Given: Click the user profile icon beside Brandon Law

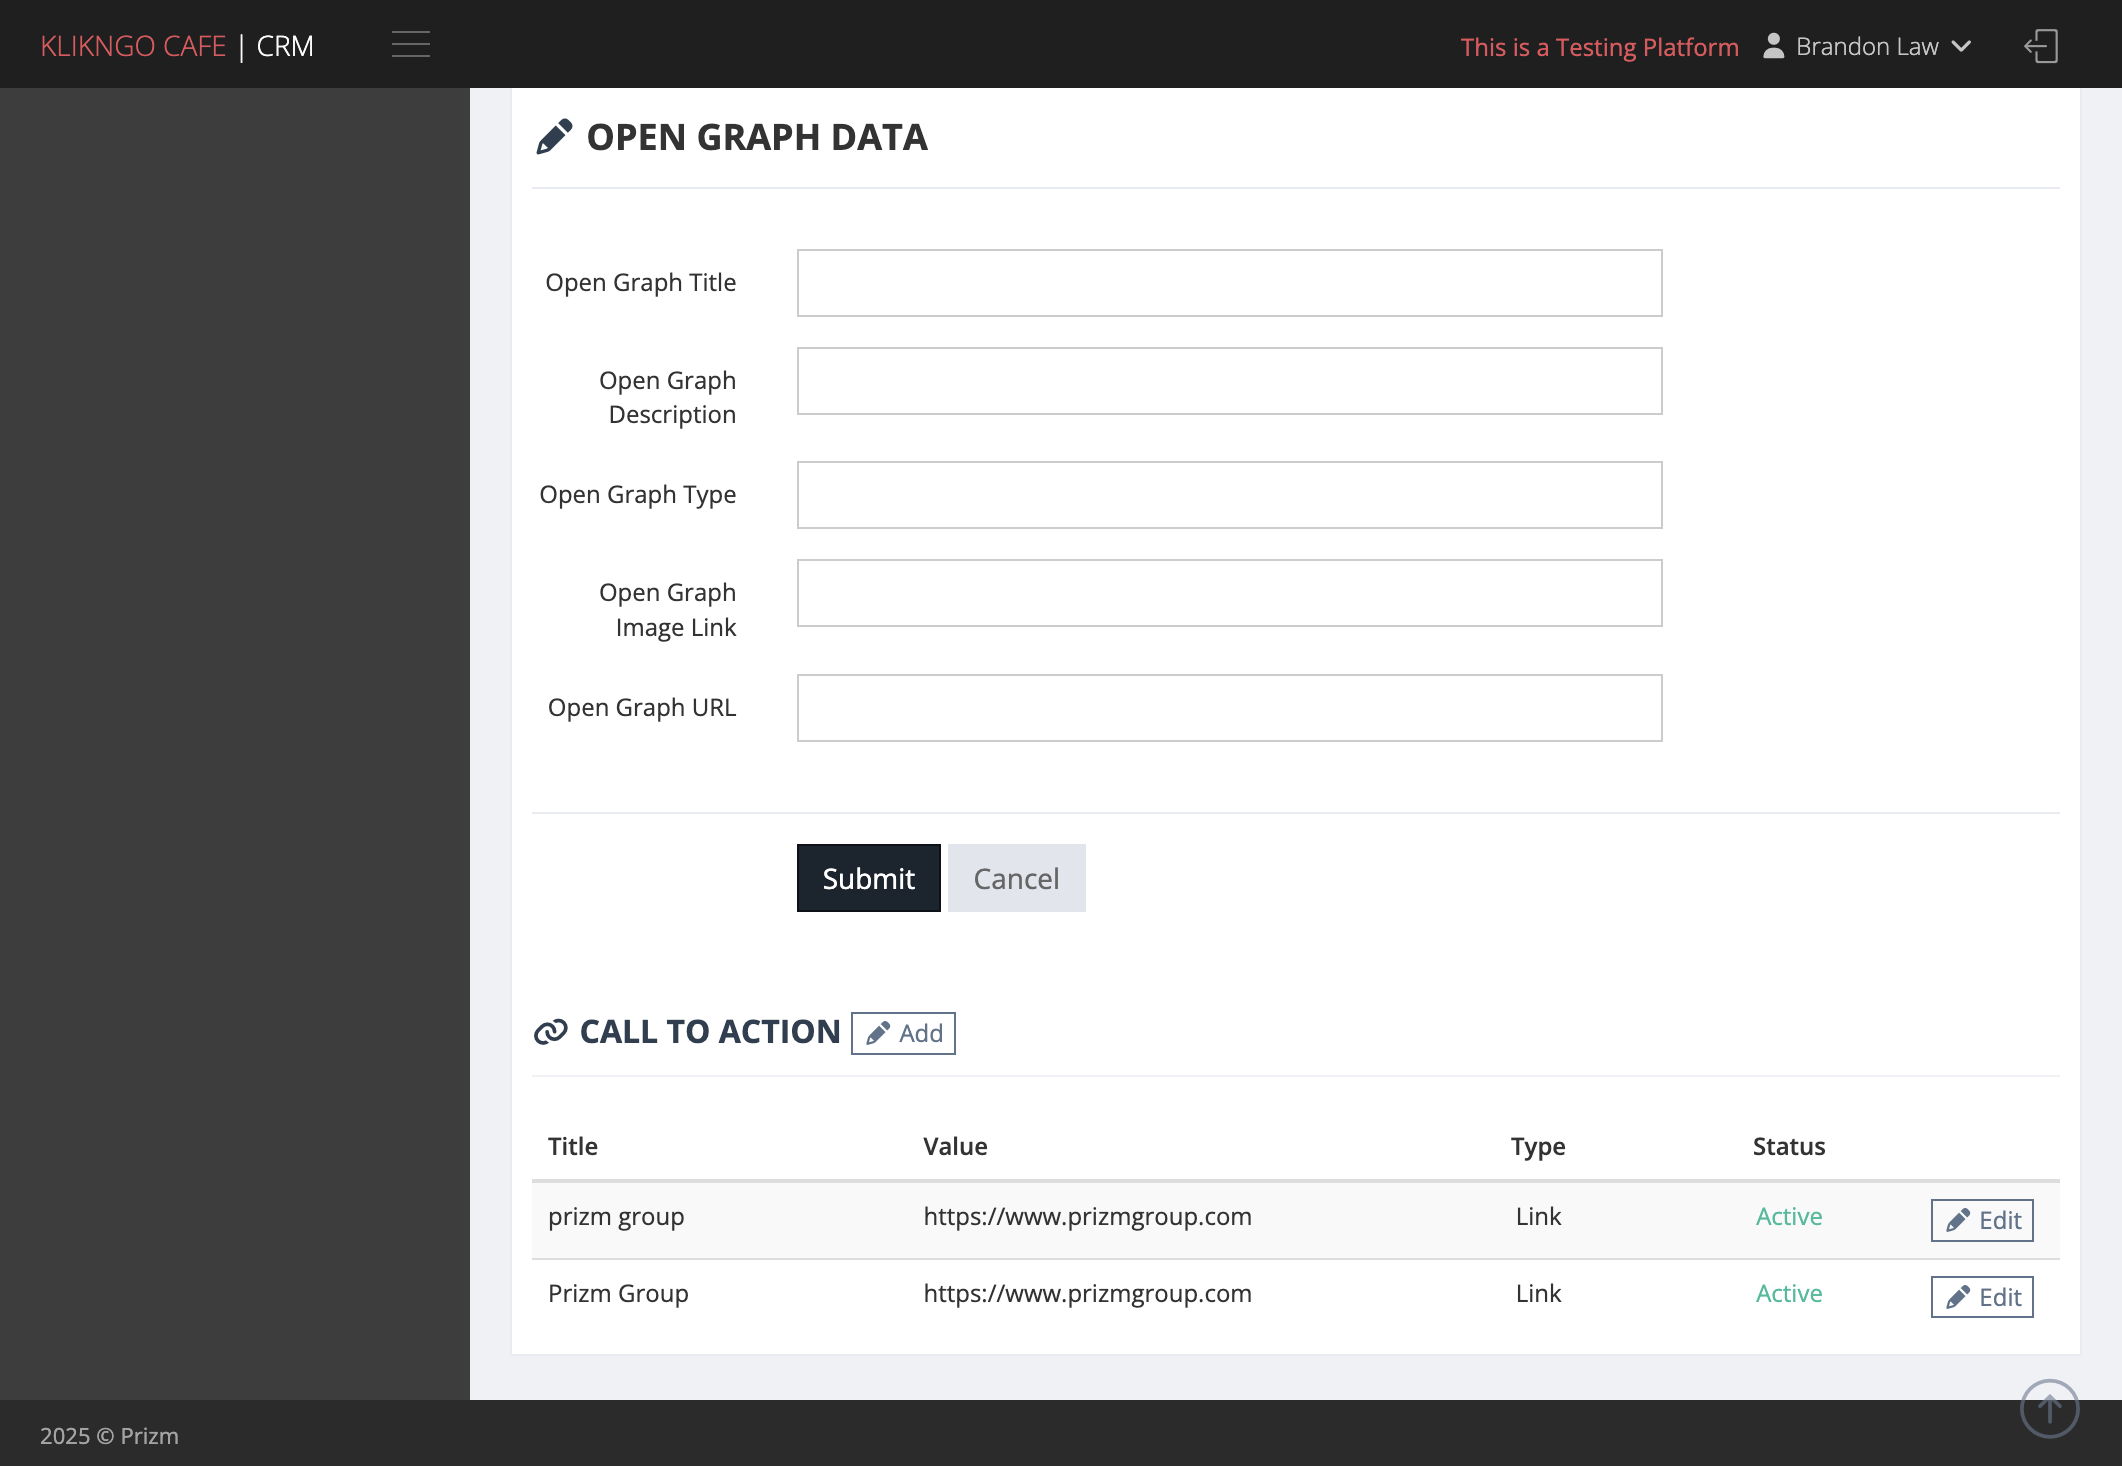Looking at the screenshot, I should click(x=1773, y=46).
